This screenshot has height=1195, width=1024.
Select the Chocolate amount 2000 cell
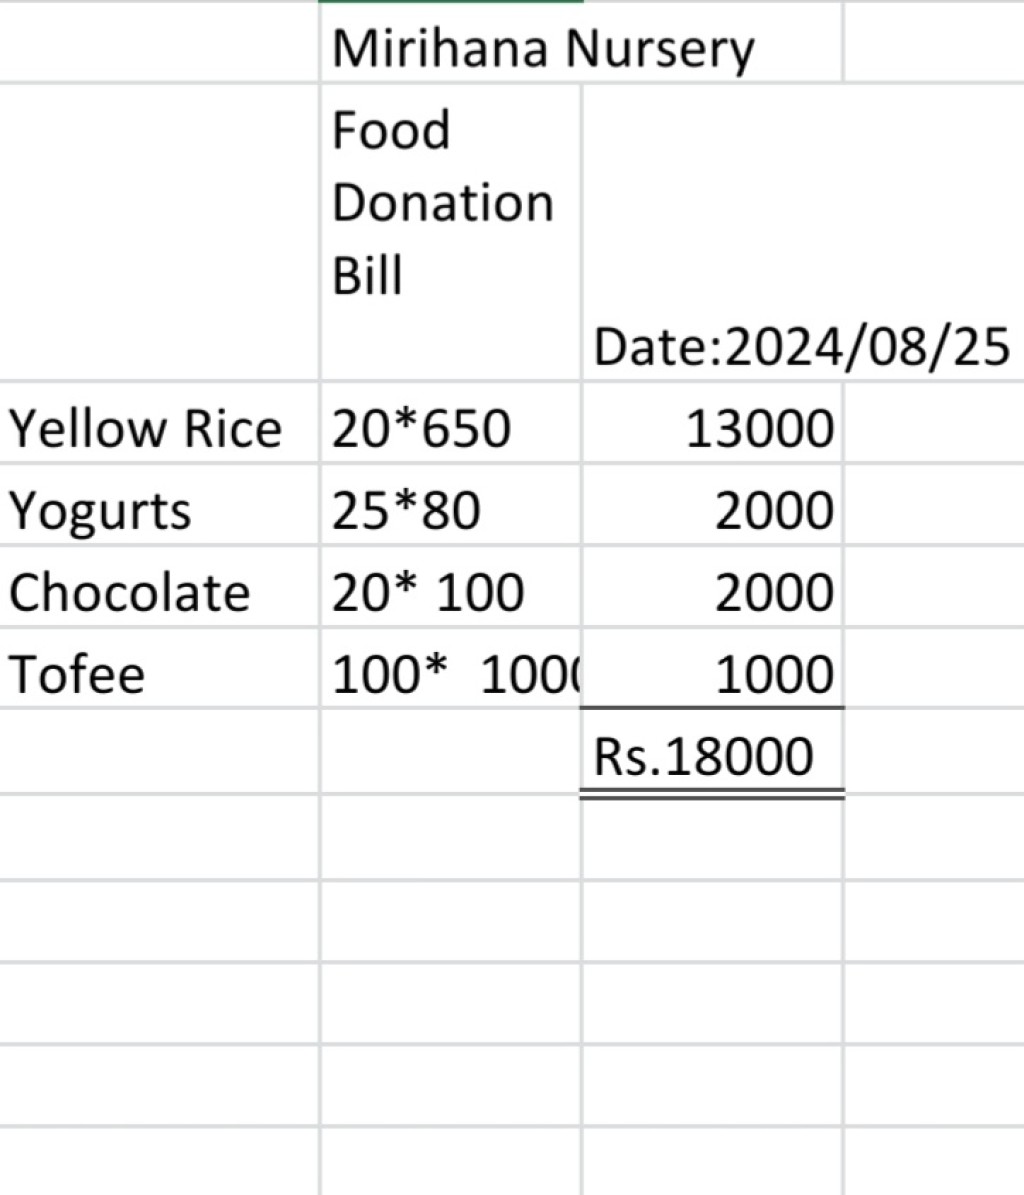point(712,587)
